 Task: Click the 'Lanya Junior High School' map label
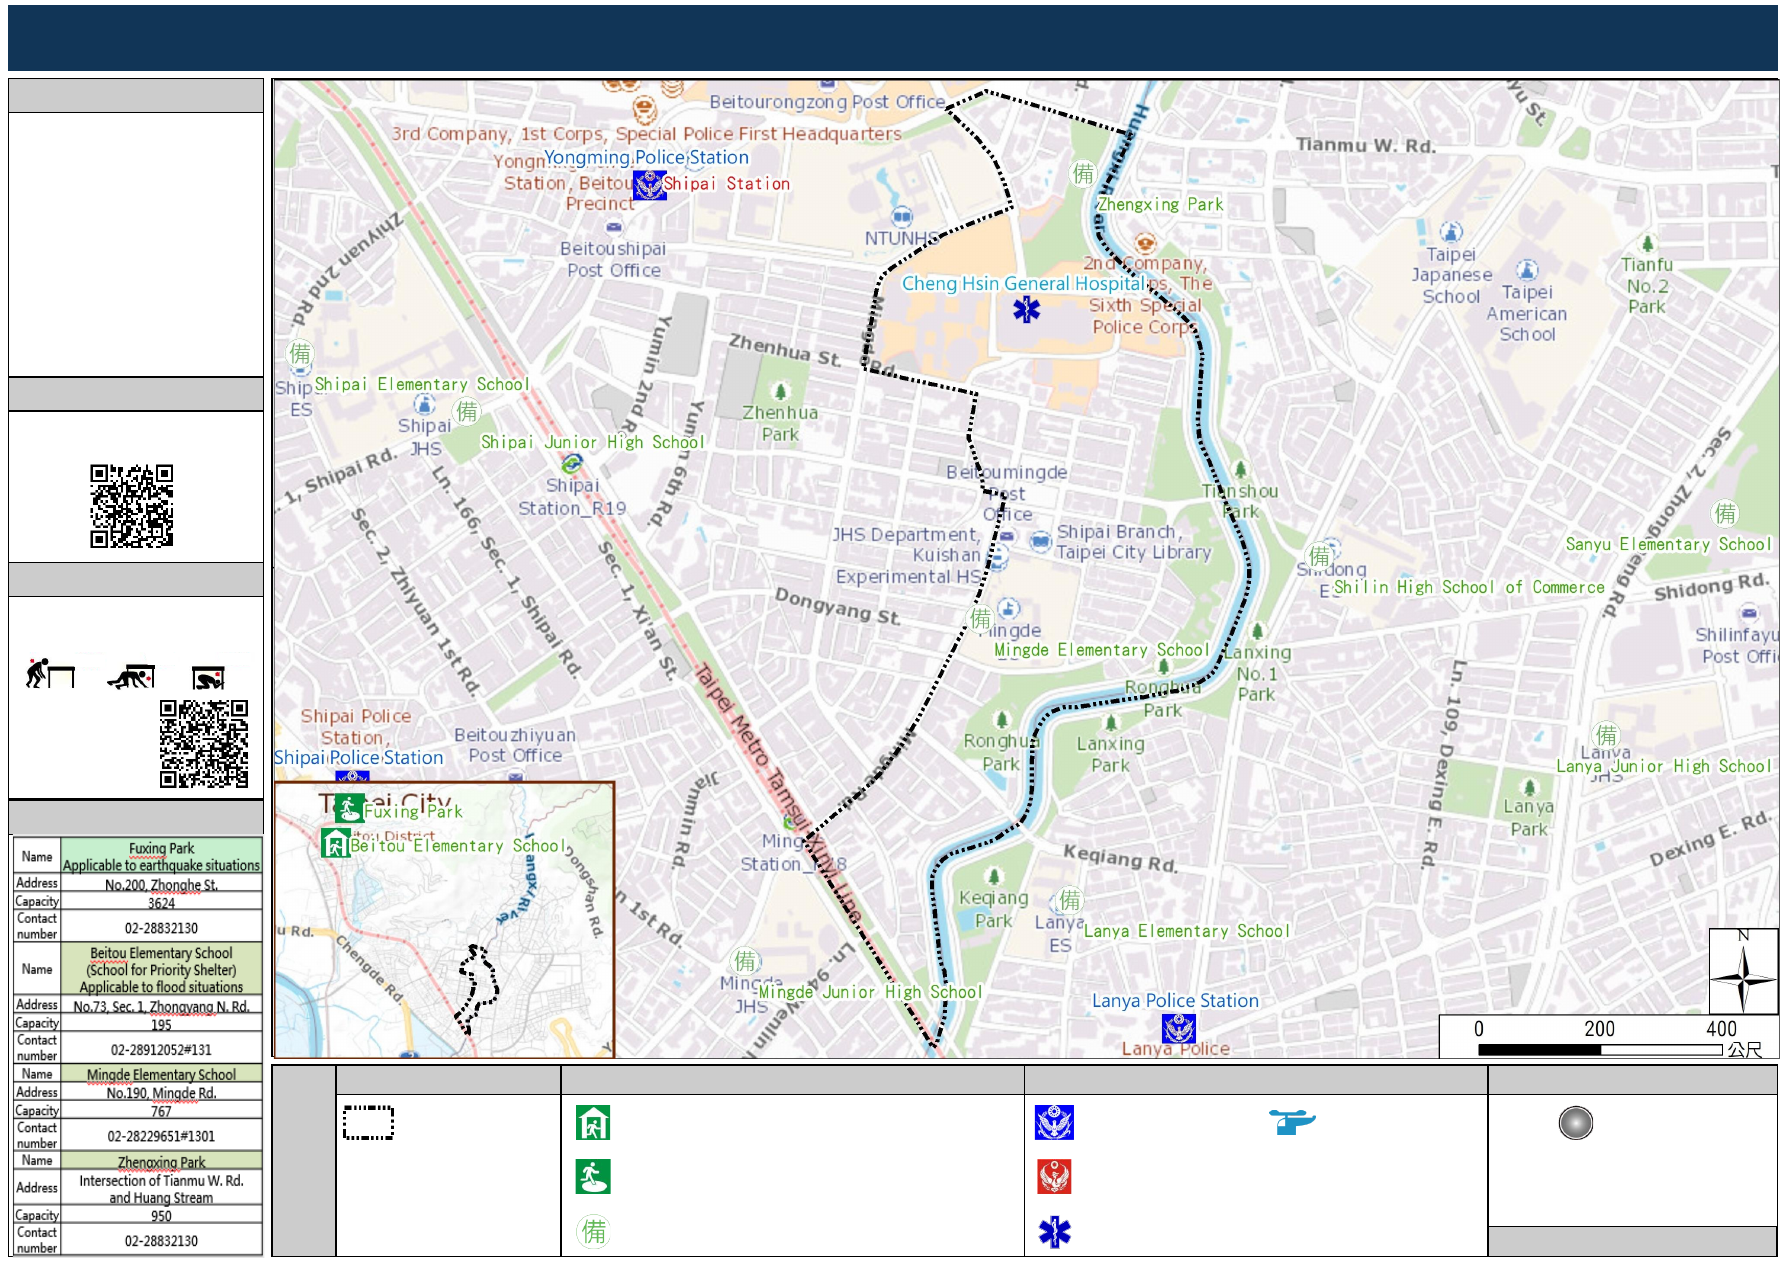[x=1663, y=766]
